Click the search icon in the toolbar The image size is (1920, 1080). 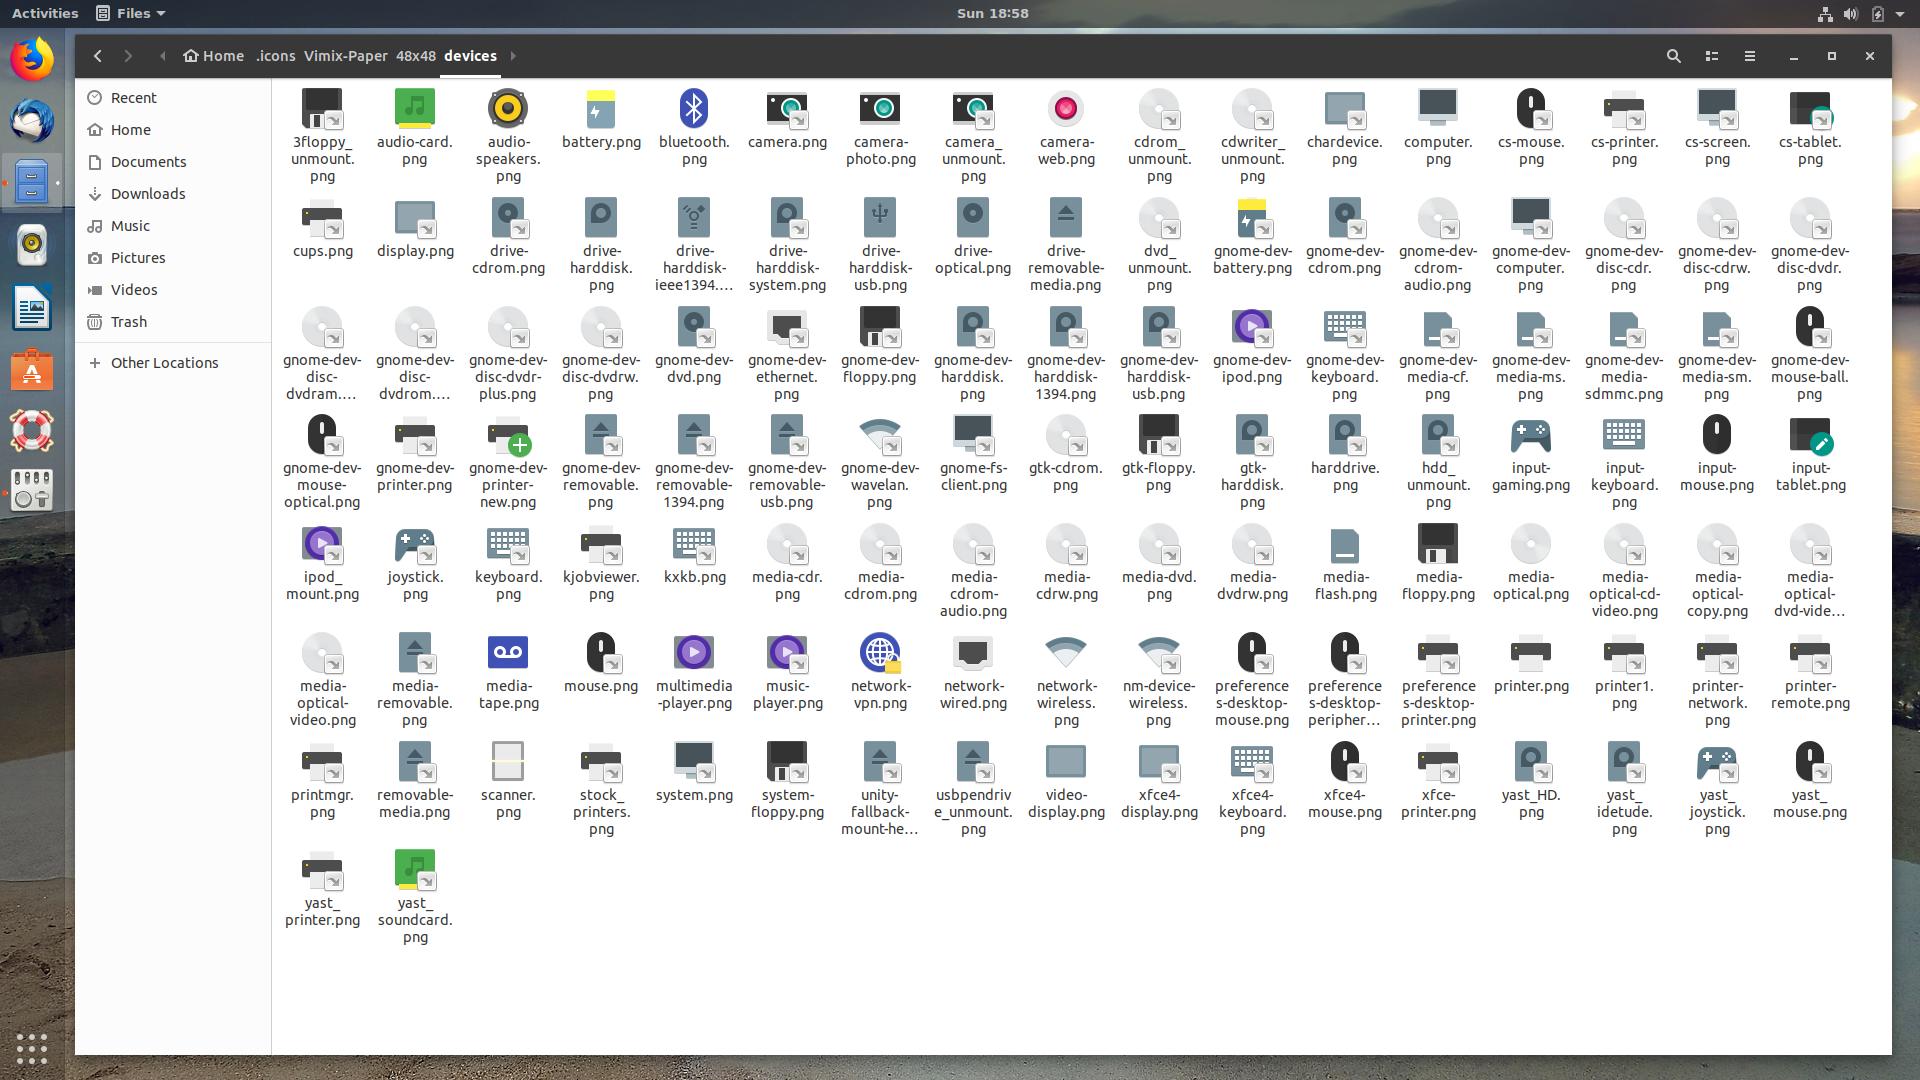[1673, 56]
